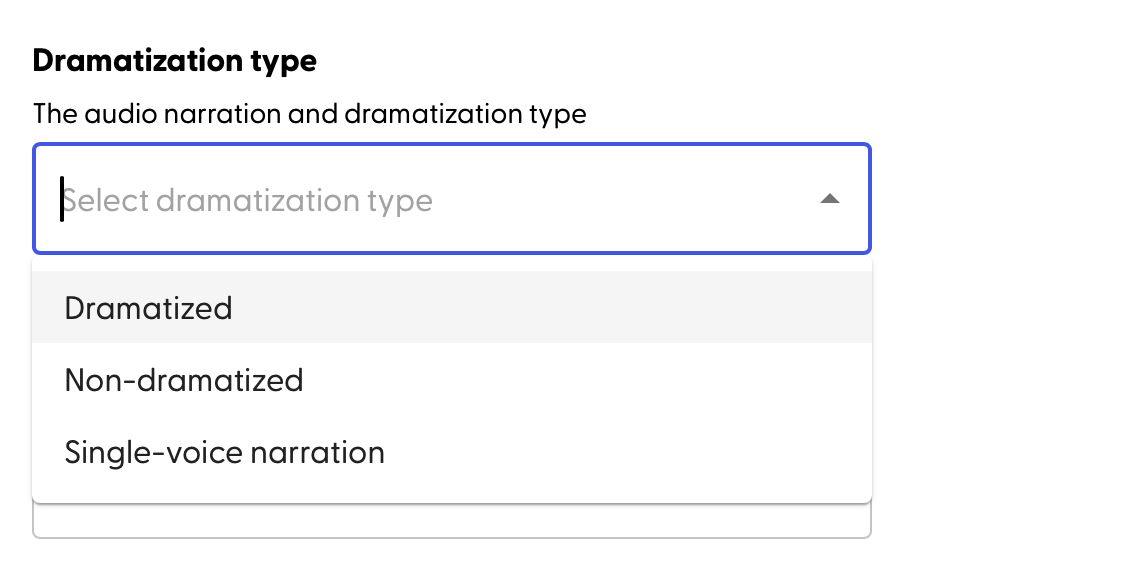Click the placeholder text 'Select dramatization type'

248,200
